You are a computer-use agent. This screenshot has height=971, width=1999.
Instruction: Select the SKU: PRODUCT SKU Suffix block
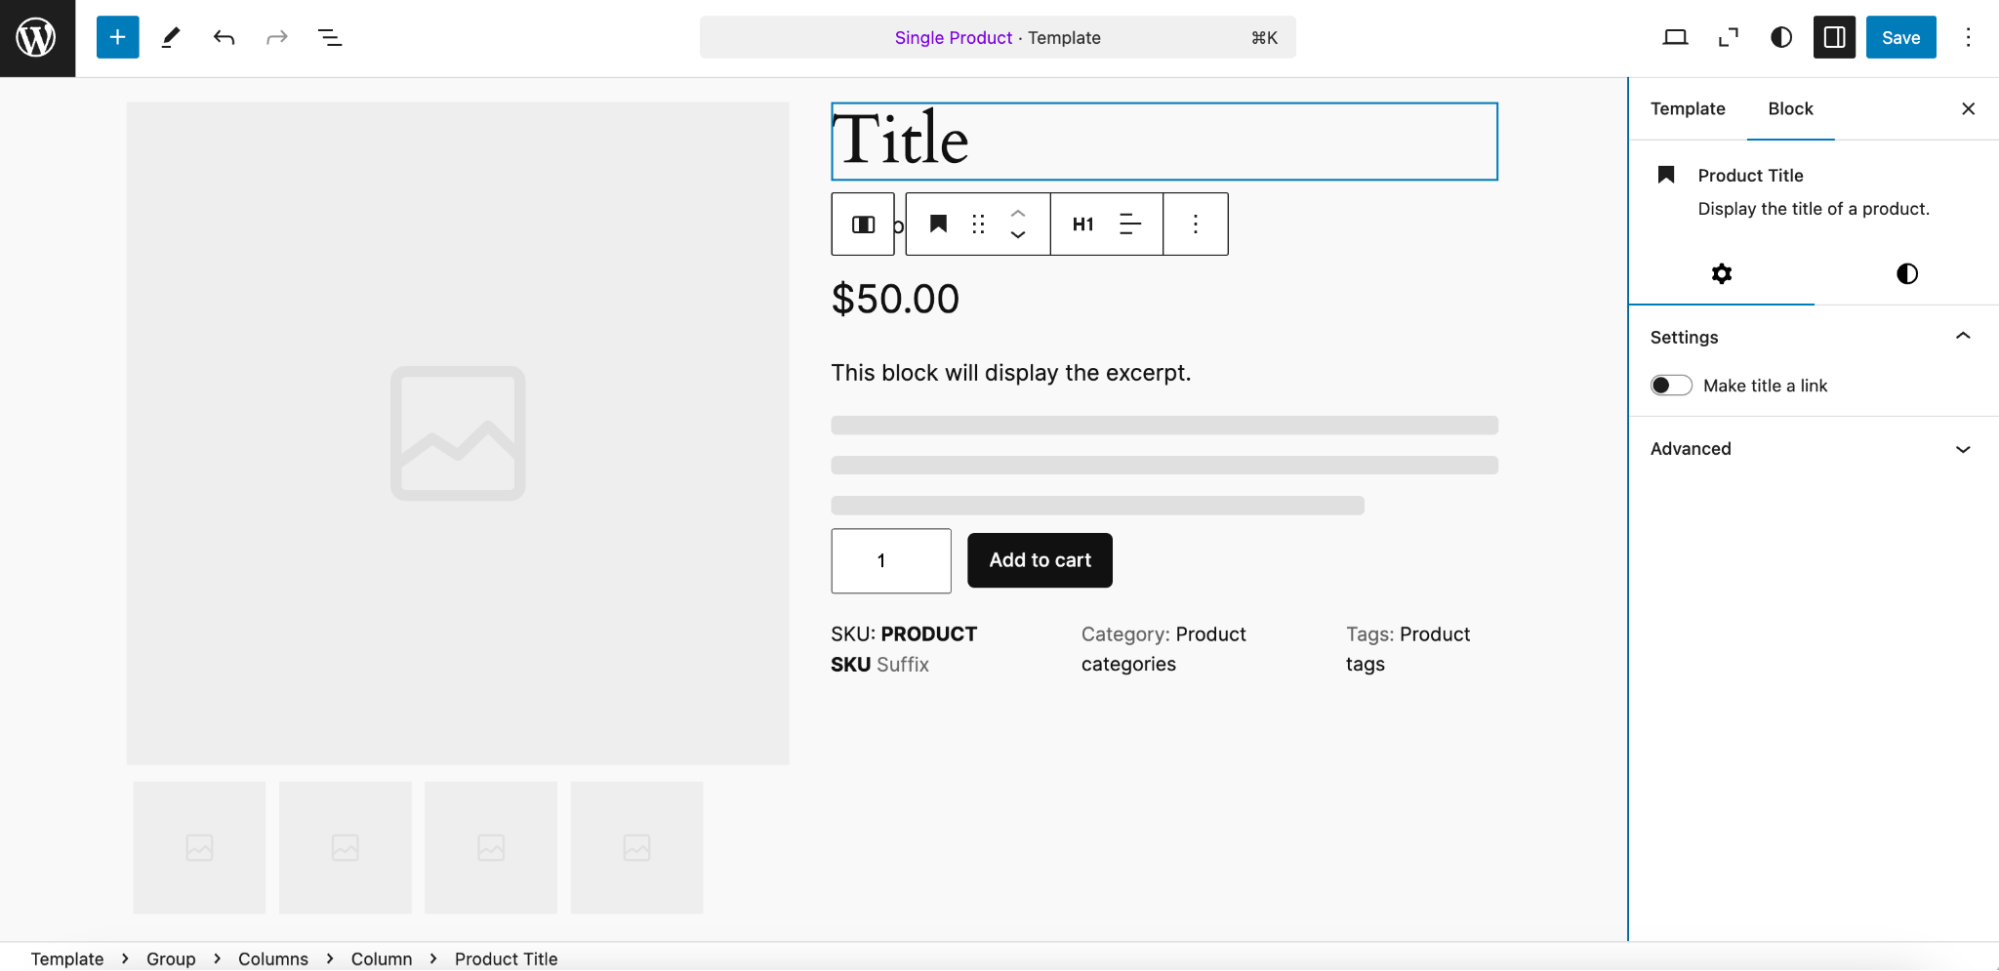tap(904, 649)
